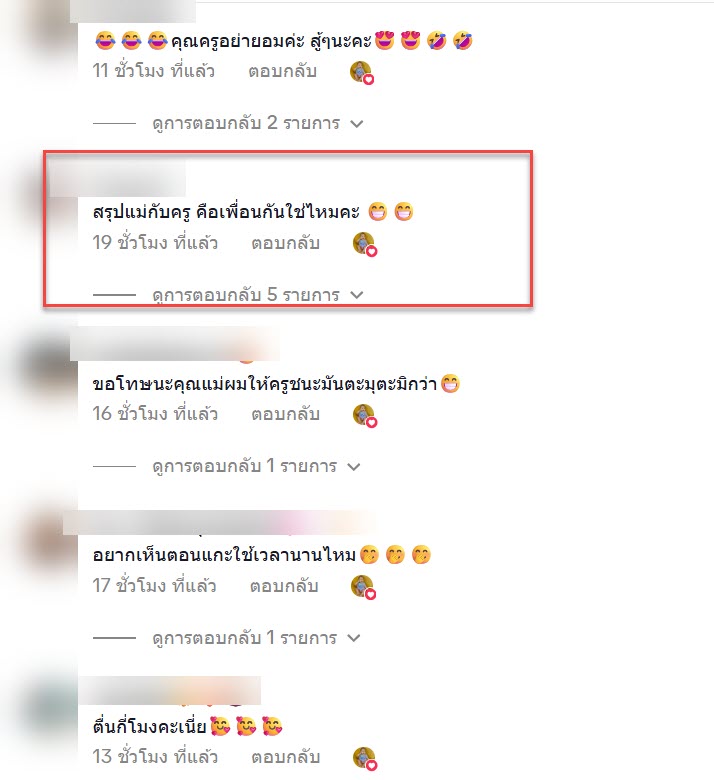Reply to the 19-hour-old comment via ตอบกลับ
Viewport: 714px width, 780px height.
[x=285, y=243]
